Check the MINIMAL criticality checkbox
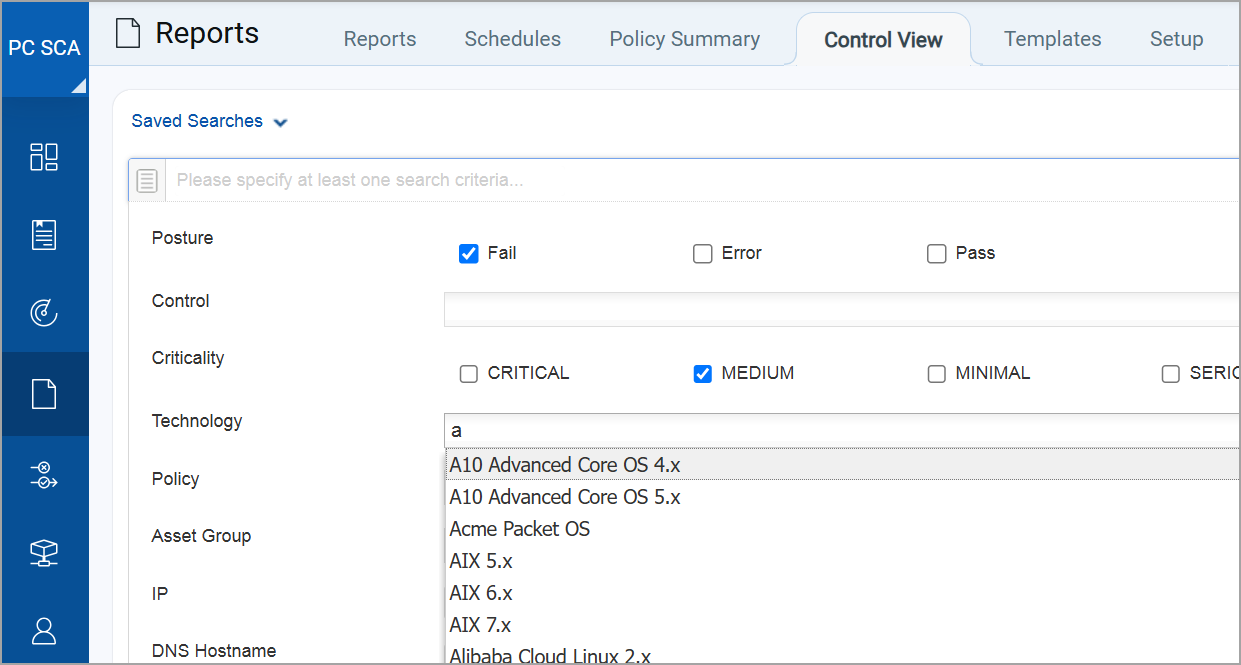 (x=936, y=374)
